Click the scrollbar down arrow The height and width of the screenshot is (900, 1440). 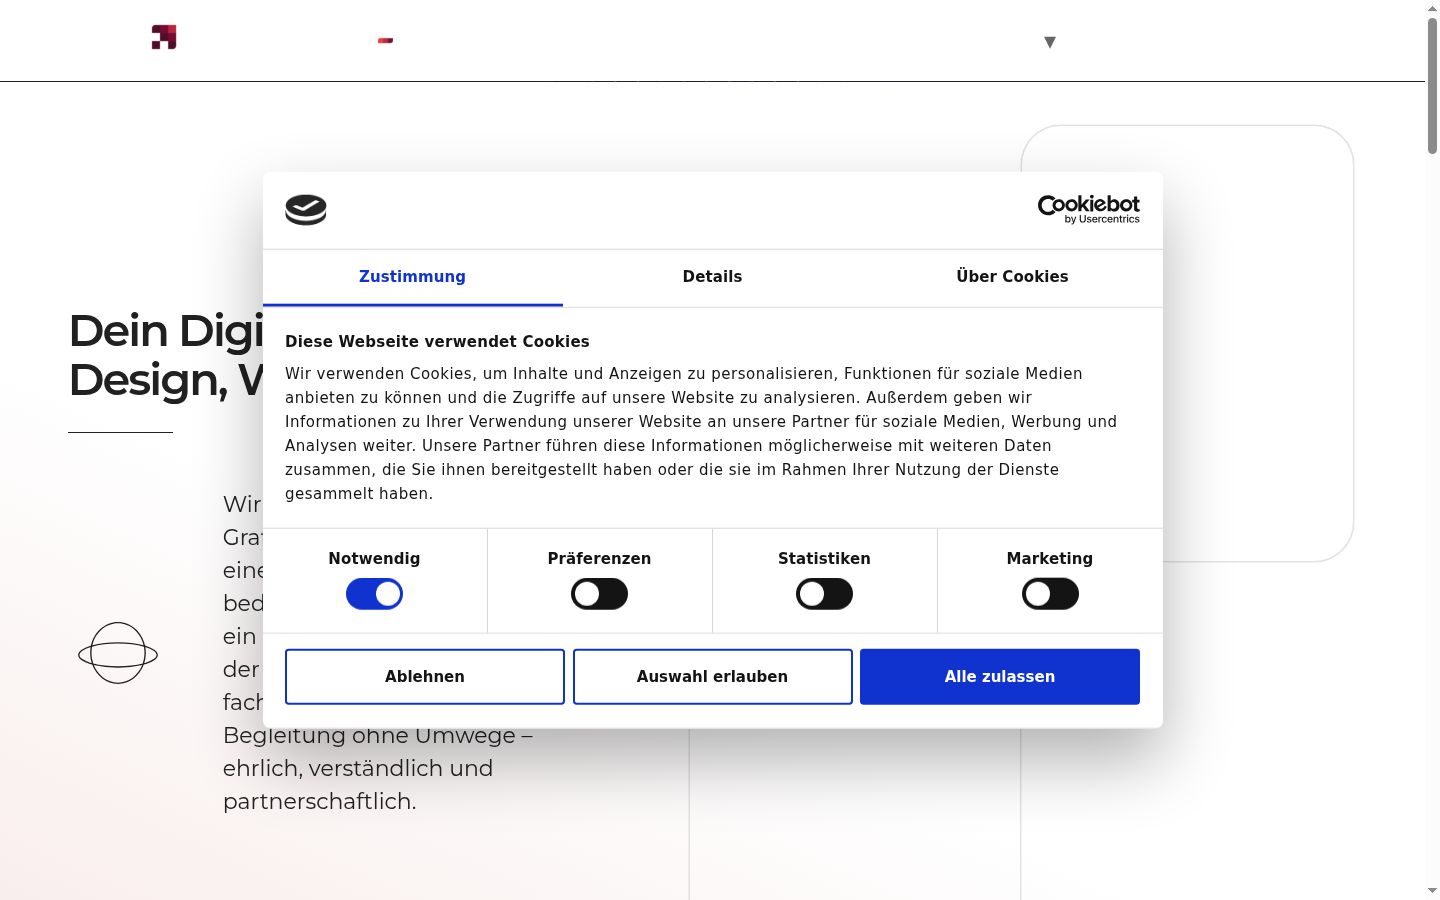[1432, 890]
